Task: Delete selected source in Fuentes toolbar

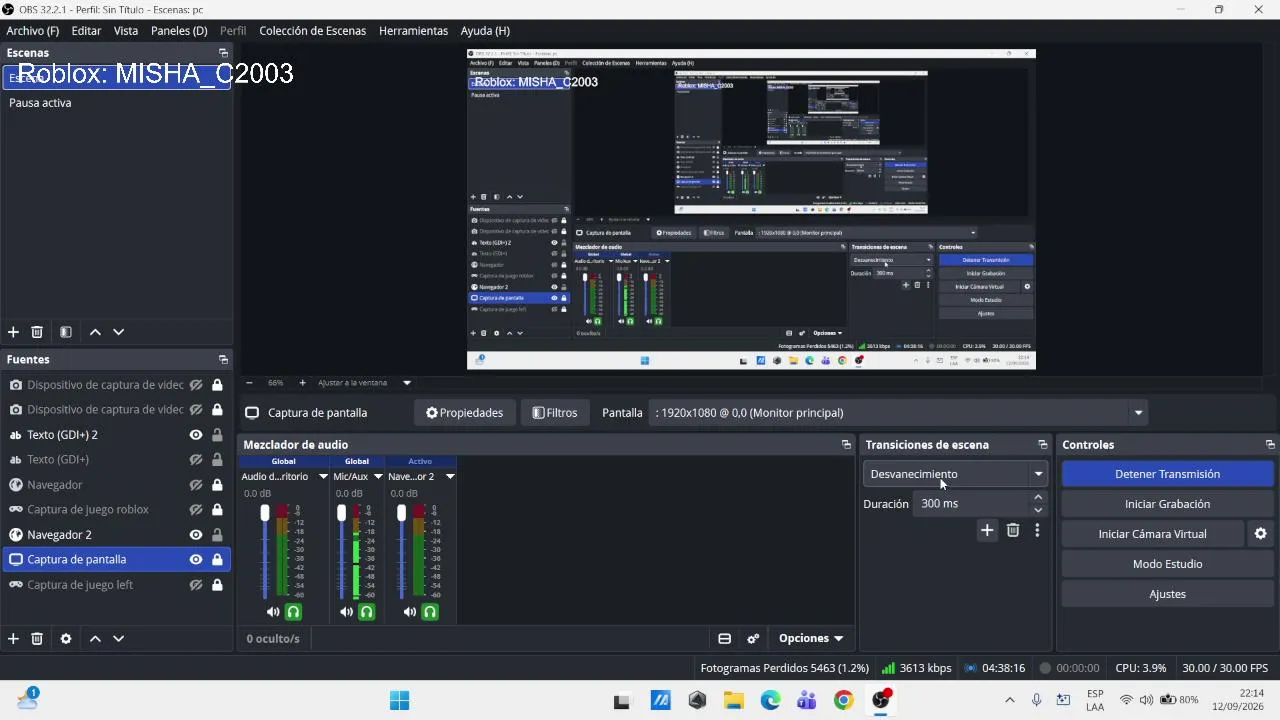Action: pos(37,639)
